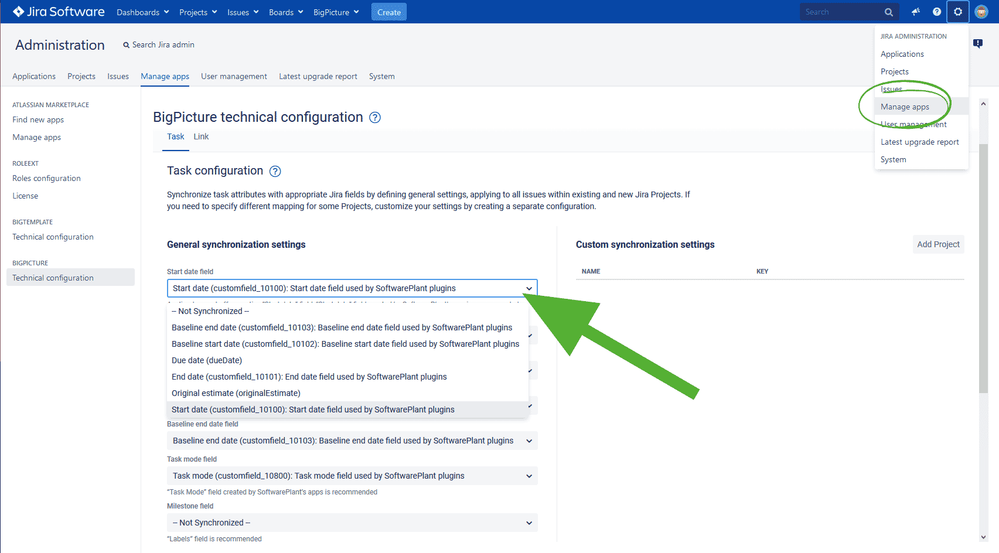Switch to User management admin tab
The height and width of the screenshot is (553, 999).
(234, 76)
